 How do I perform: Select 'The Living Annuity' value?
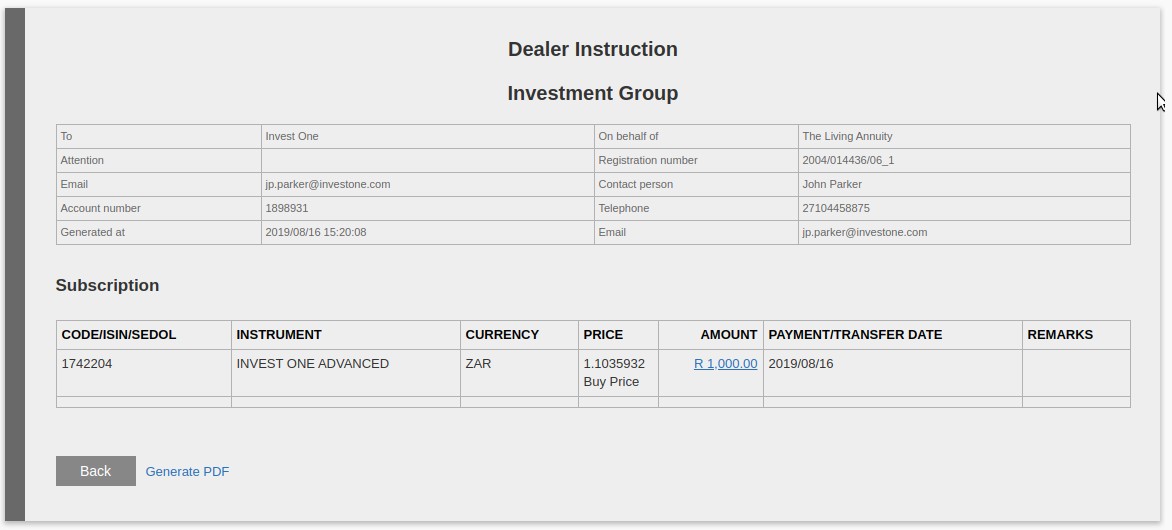click(x=847, y=136)
